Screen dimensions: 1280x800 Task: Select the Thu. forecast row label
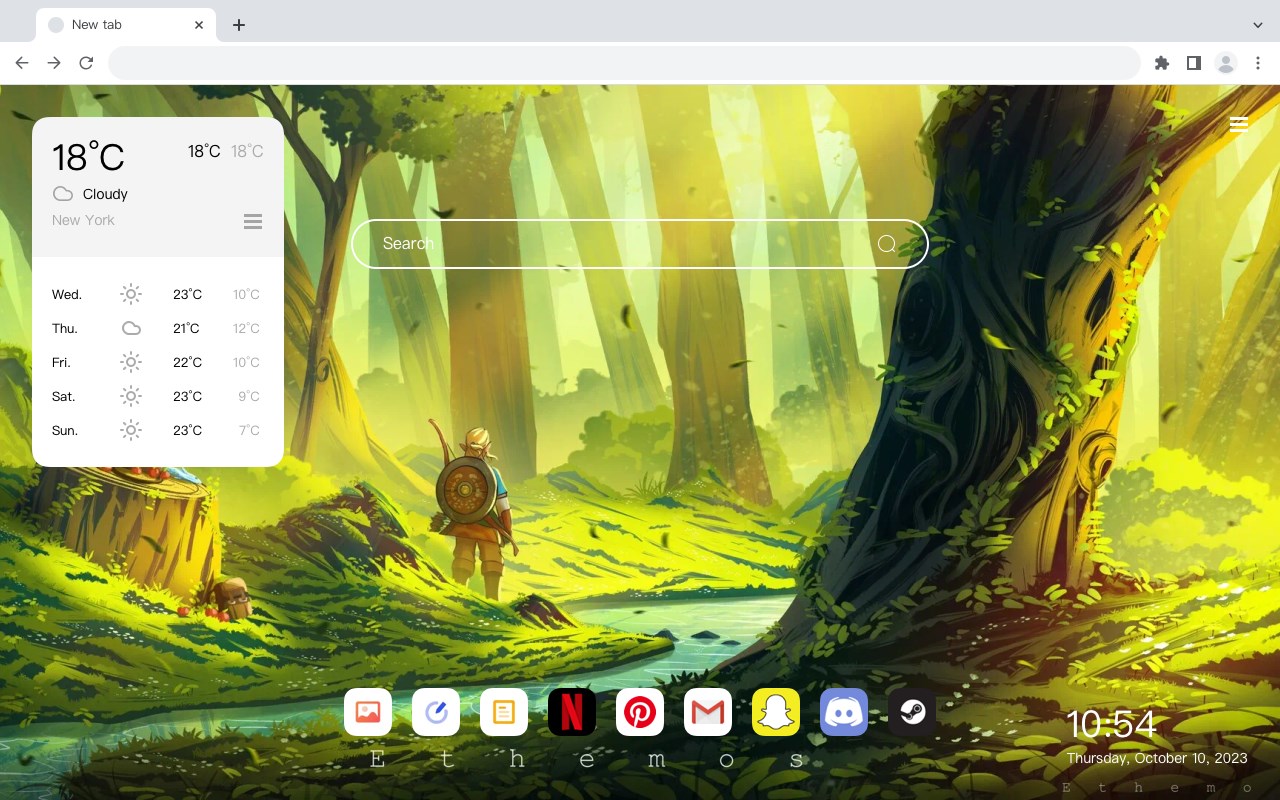(x=65, y=328)
